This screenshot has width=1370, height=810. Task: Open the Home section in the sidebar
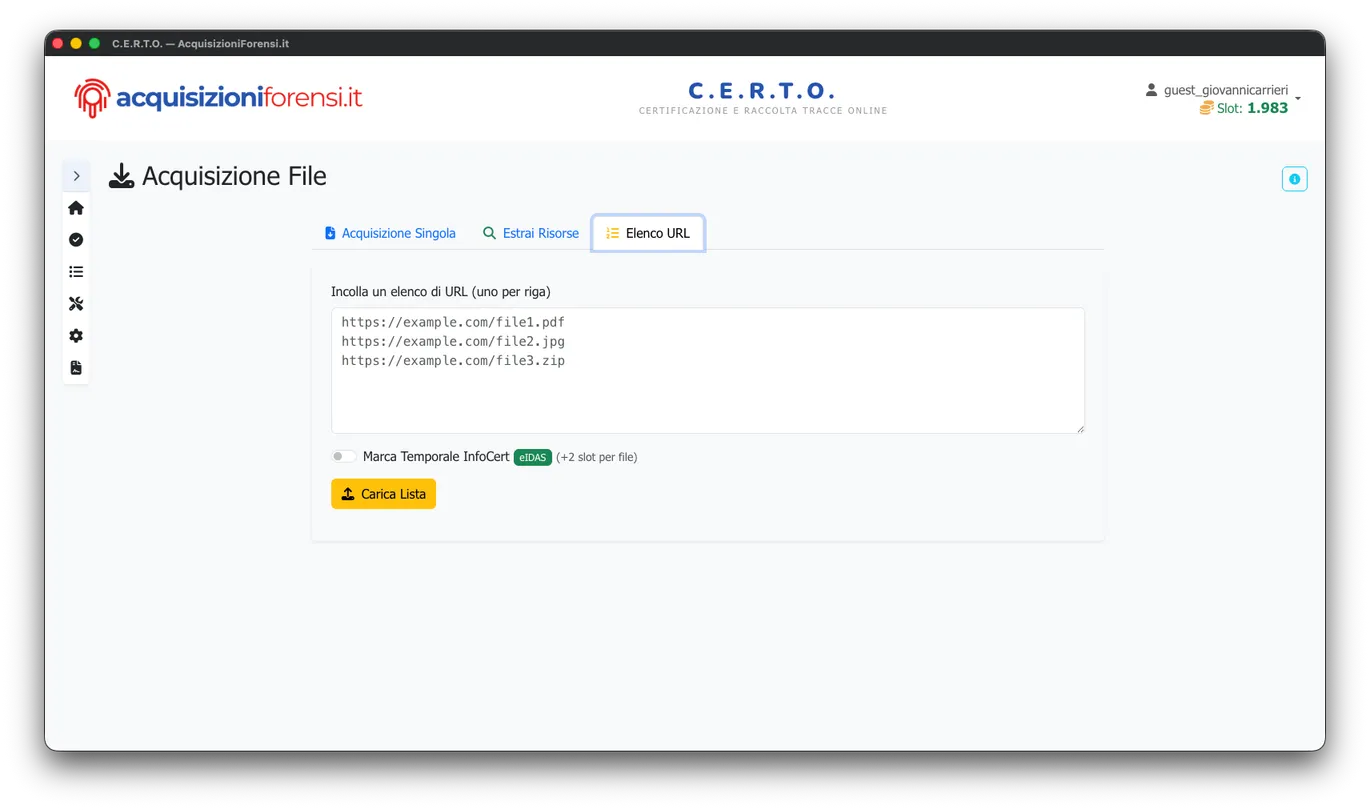pyautogui.click(x=75, y=207)
